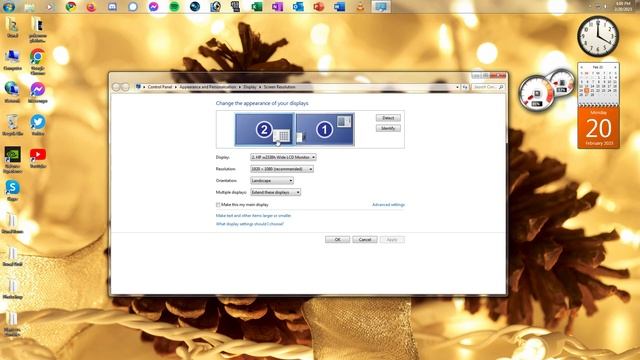The width and height of the screenshot is (640, 360).
Task: Click Make text and other items larger or smaller
Action: (253, 216)
